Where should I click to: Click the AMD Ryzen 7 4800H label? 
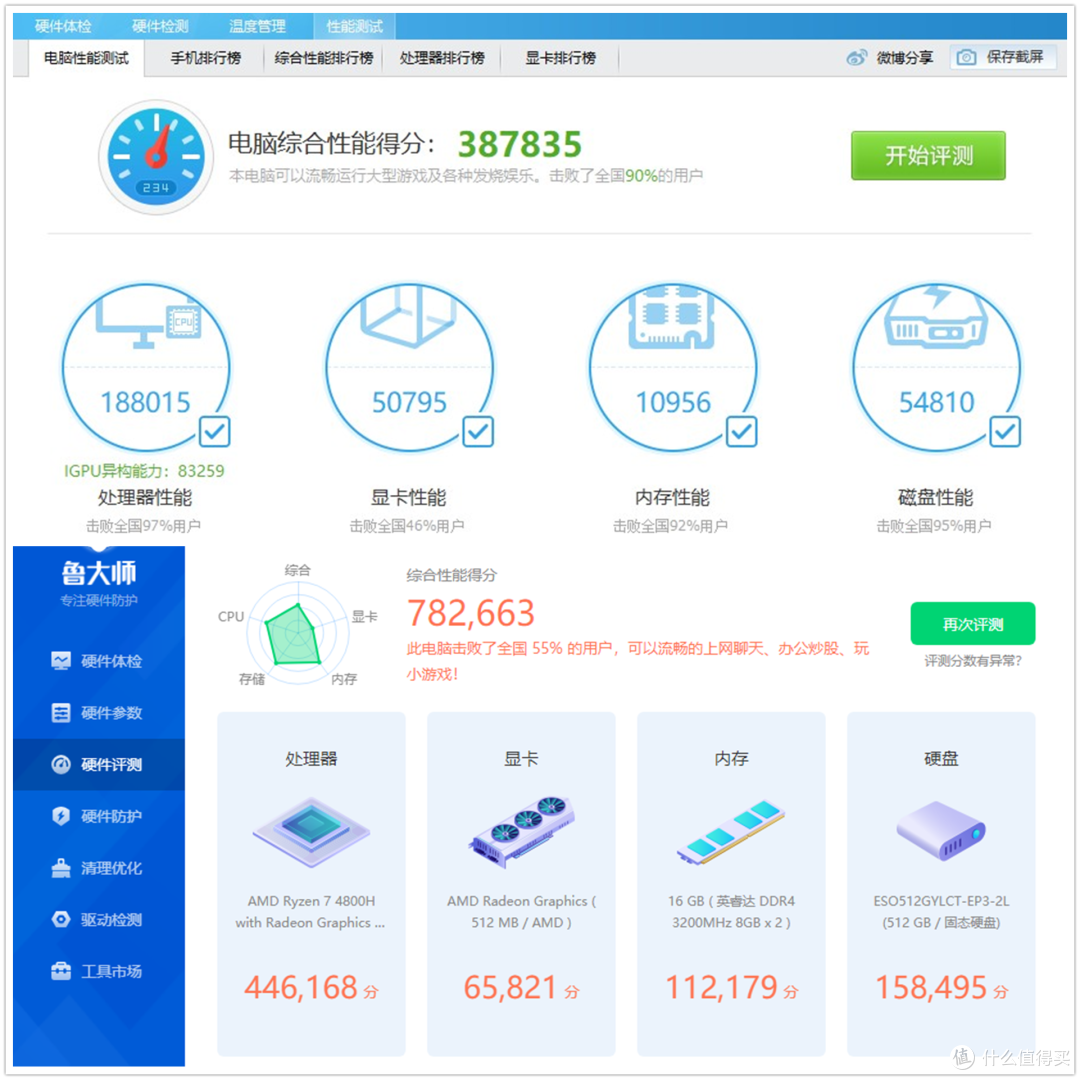pyautogui.click(x=311, y=912)
